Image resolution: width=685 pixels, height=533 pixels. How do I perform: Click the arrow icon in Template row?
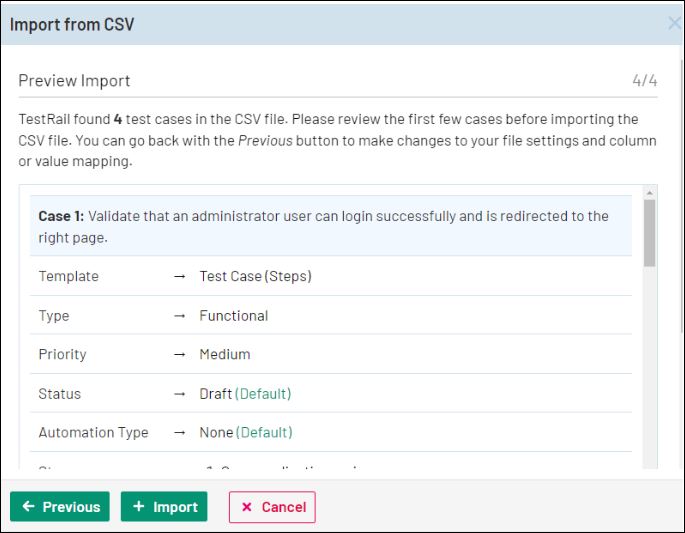click(x=180, y=276)
